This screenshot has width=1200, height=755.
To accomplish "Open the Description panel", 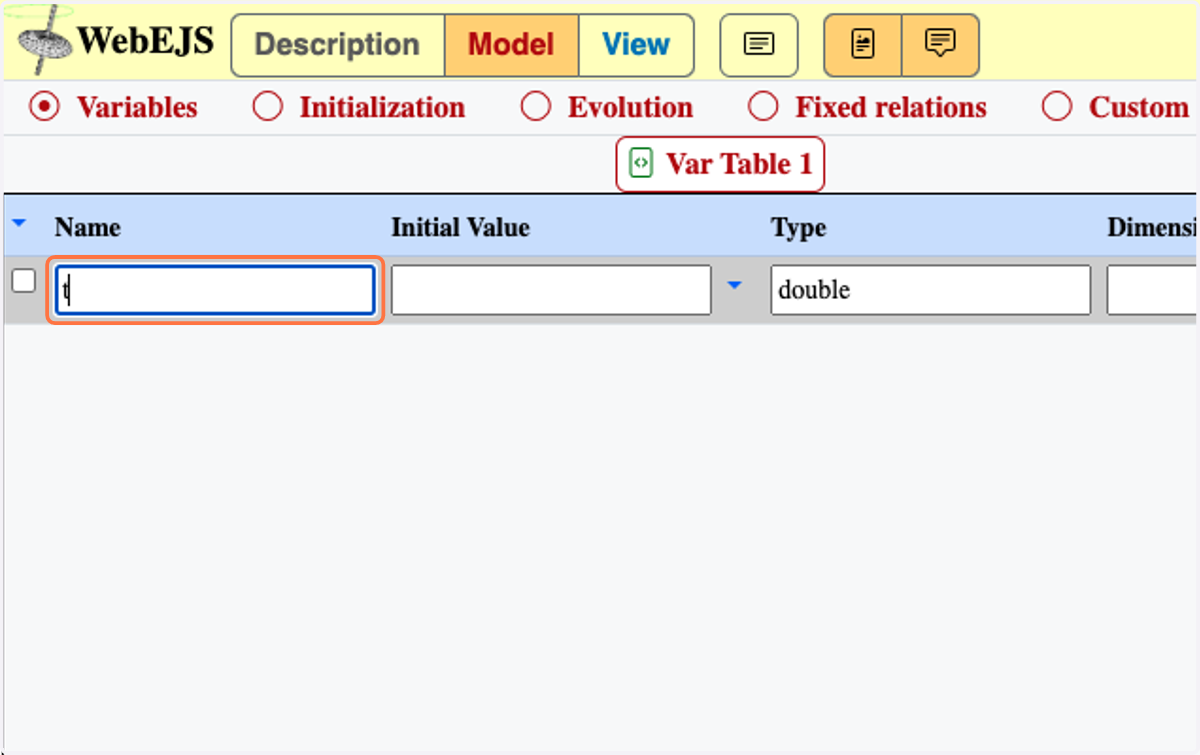I will click(x=337, y=45).
